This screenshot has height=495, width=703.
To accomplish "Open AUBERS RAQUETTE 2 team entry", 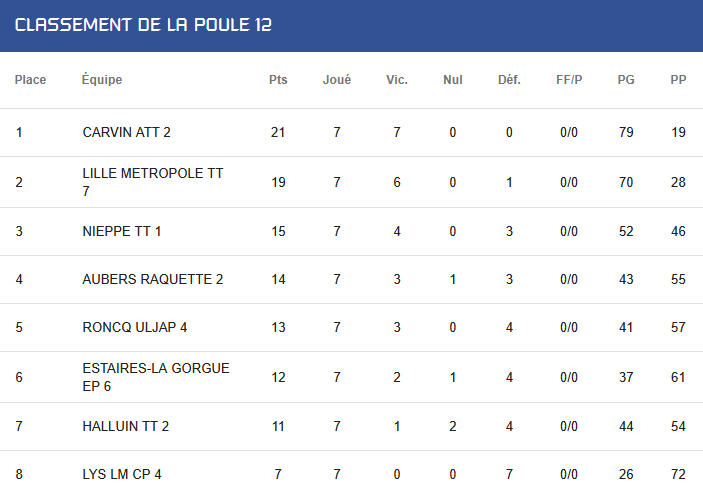I will [153, 279].
